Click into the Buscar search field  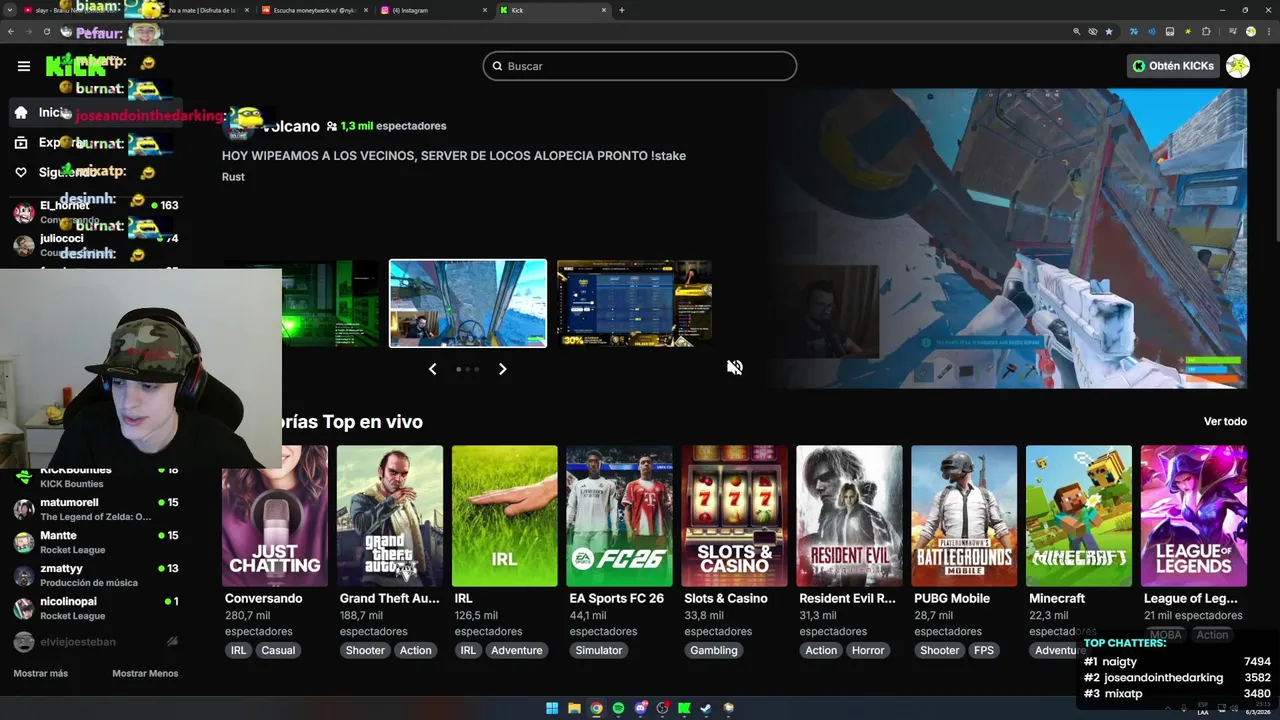tap(640, 66)
